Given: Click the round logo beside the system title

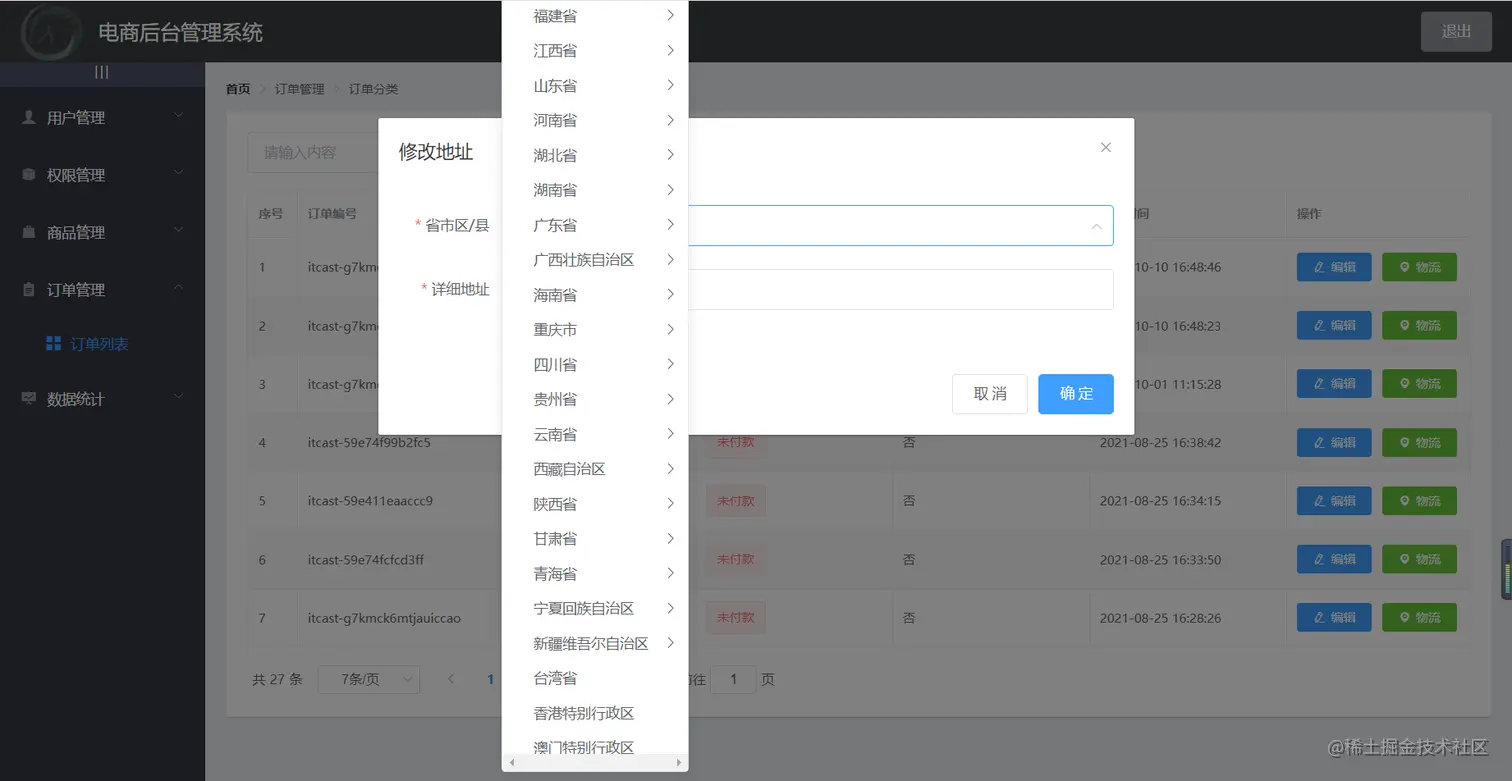Looking at the screenshot, I should 52,32.
